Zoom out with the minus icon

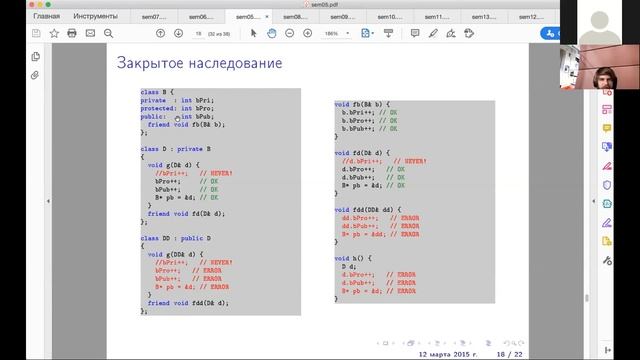click(x=289, y=33)
